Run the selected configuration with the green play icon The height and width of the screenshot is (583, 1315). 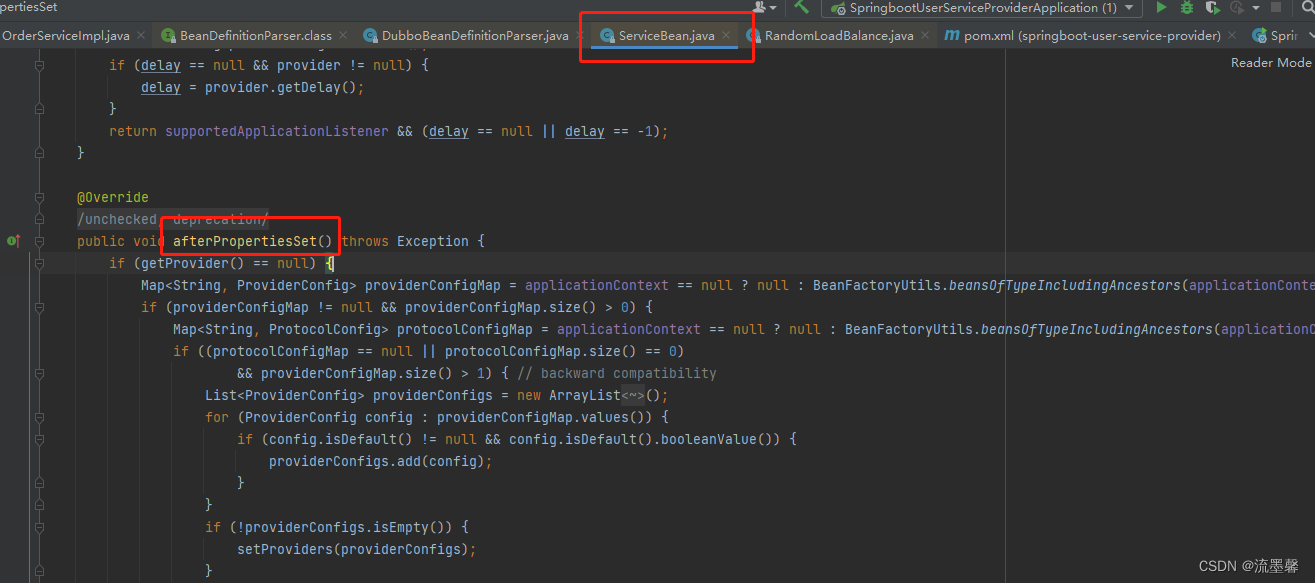pos(1161,7)
